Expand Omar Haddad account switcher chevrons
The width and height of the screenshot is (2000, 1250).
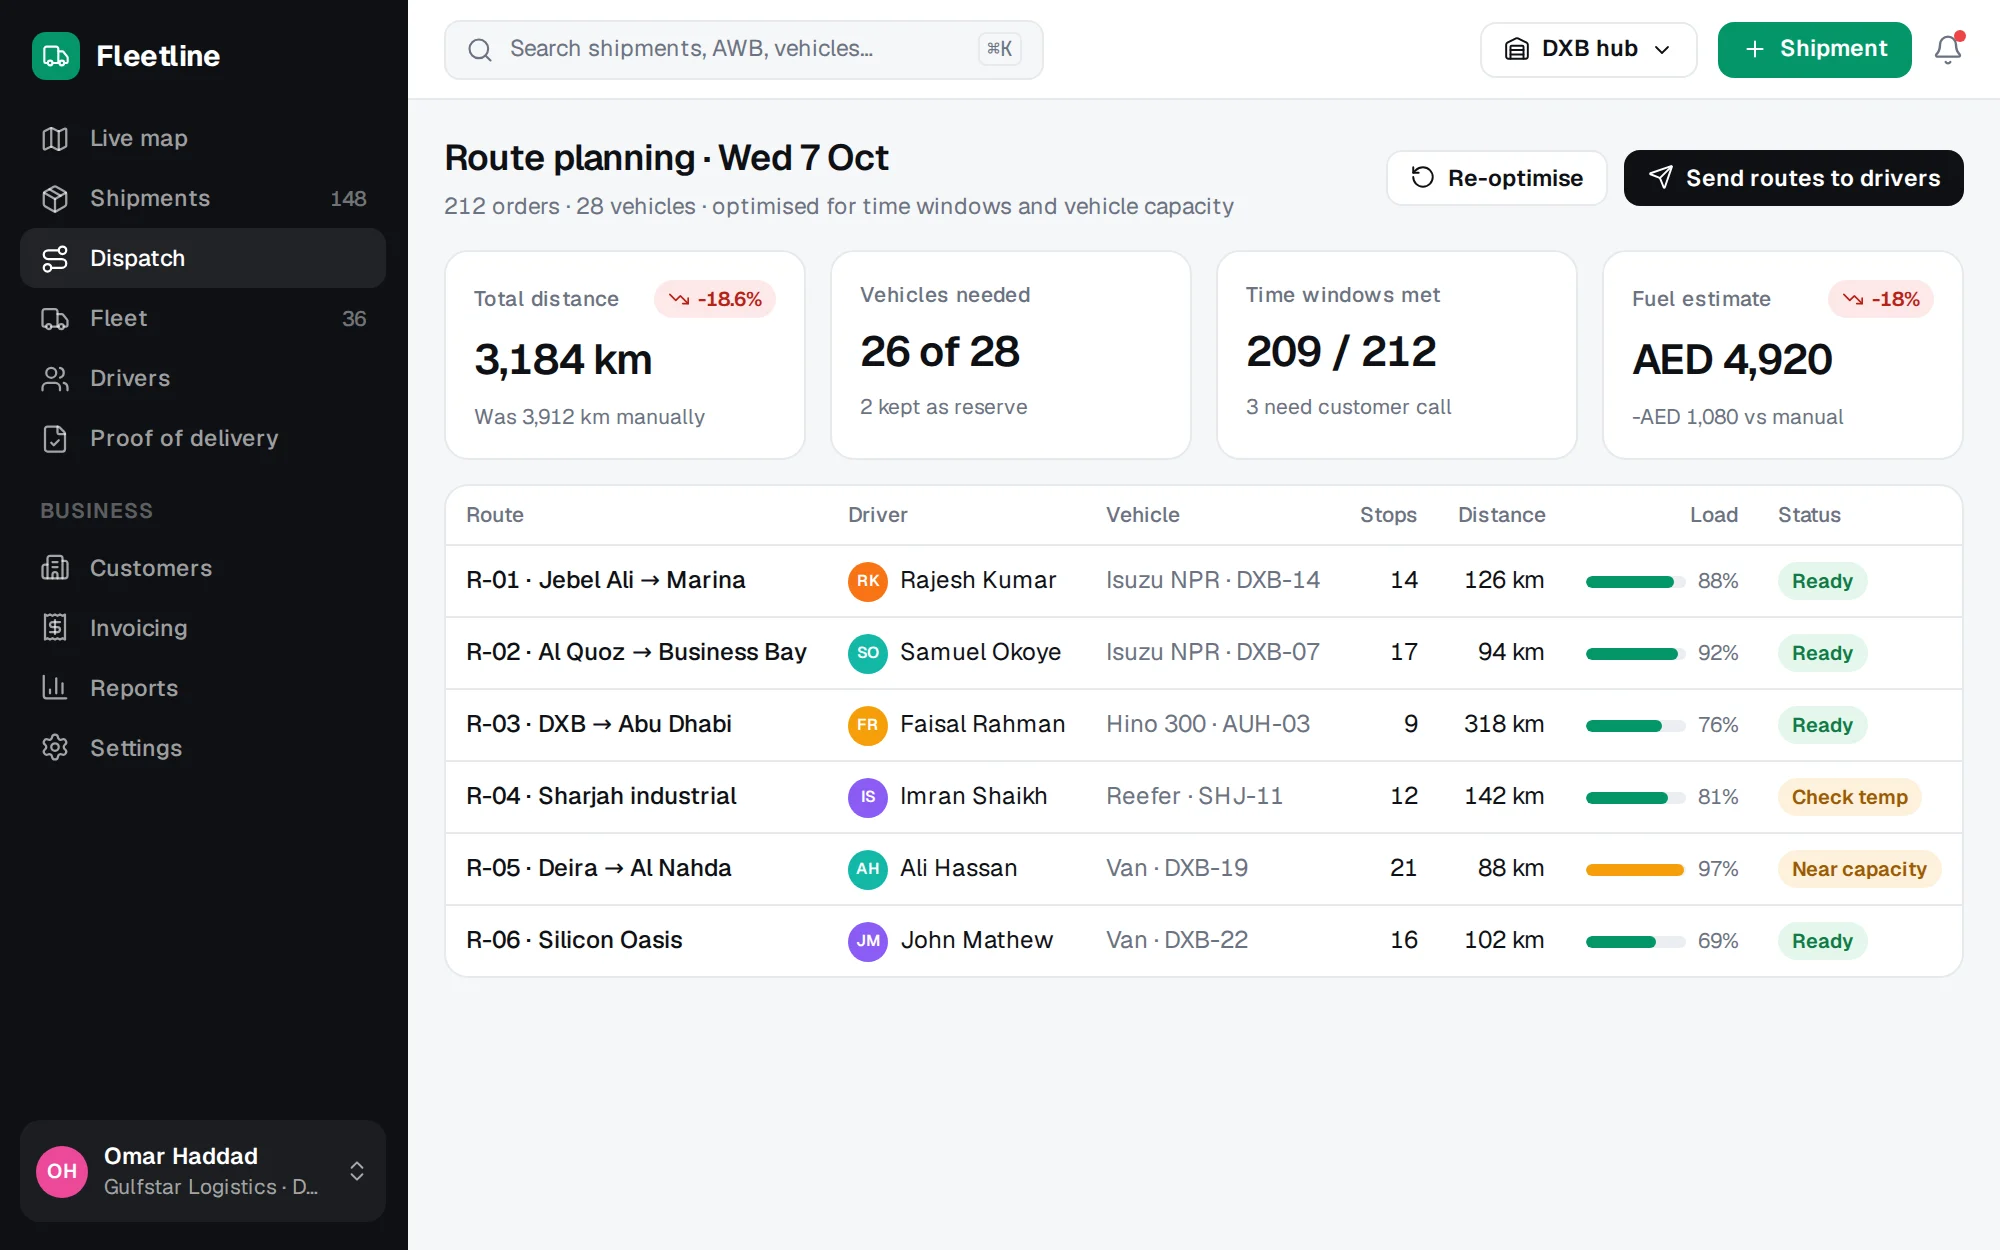tap(357, 1171)
